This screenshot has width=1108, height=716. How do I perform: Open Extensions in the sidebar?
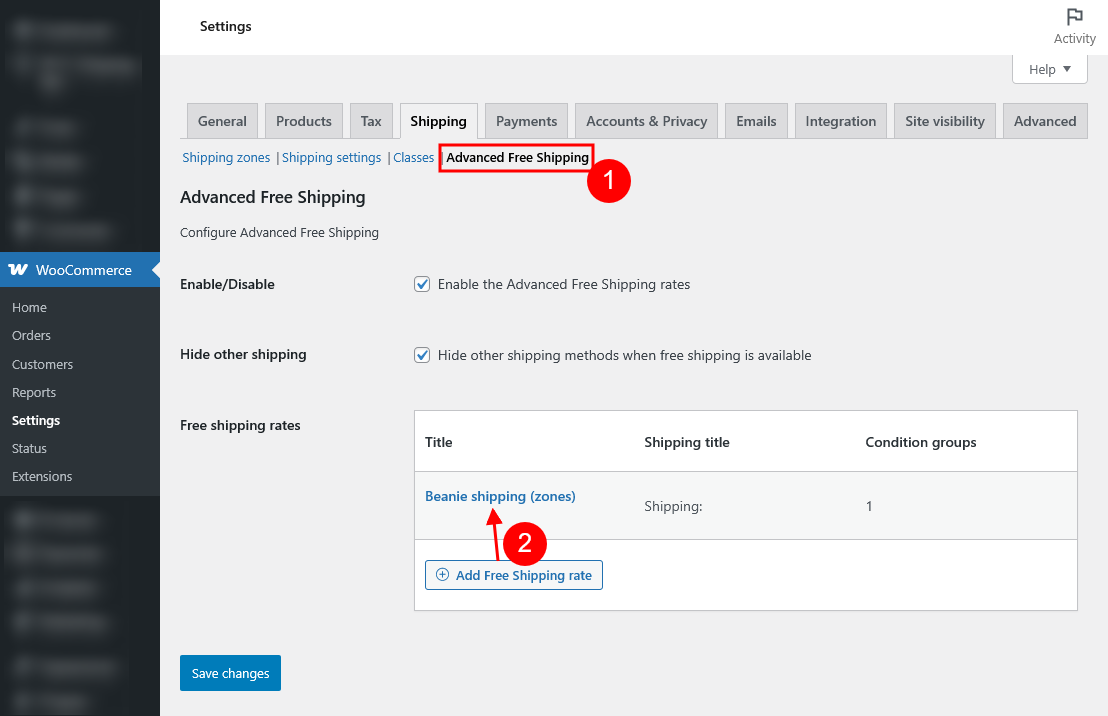click(x=42, y=476)
